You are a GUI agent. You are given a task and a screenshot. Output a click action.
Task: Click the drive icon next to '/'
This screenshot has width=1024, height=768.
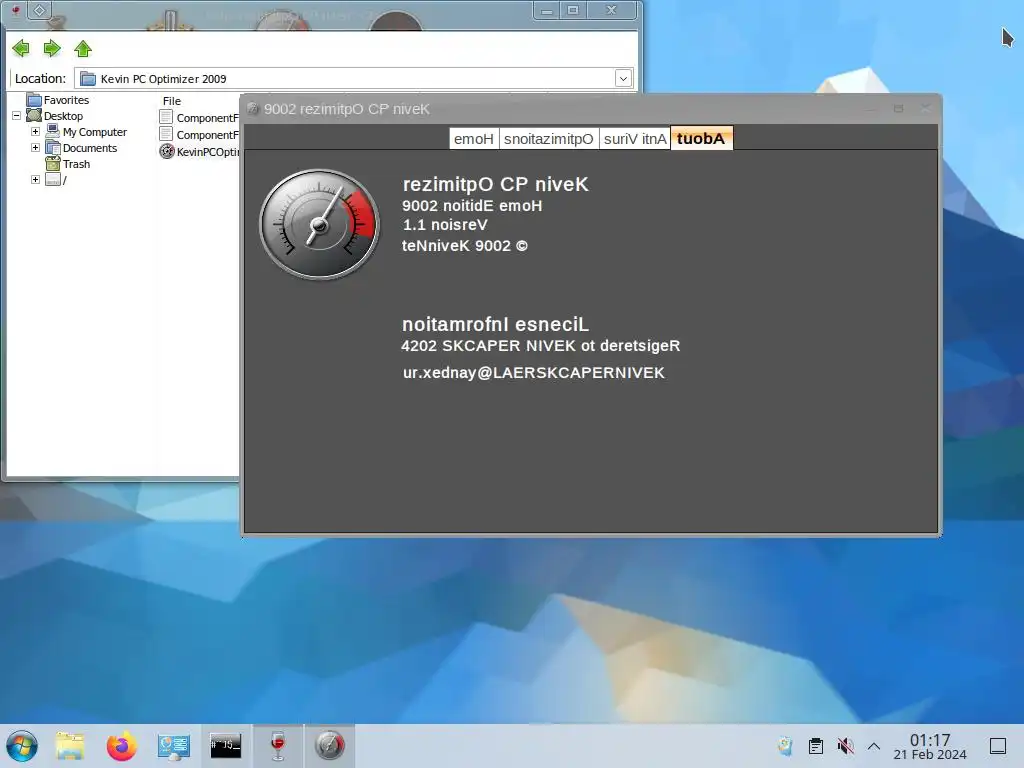pos(53,180)
